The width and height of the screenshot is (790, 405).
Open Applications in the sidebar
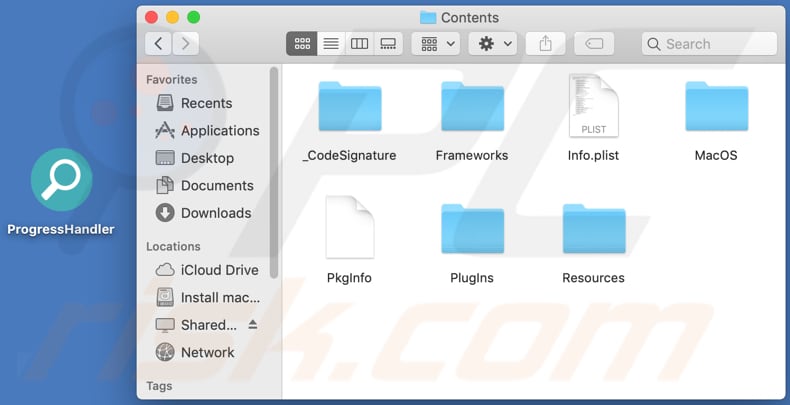[208, 130]
